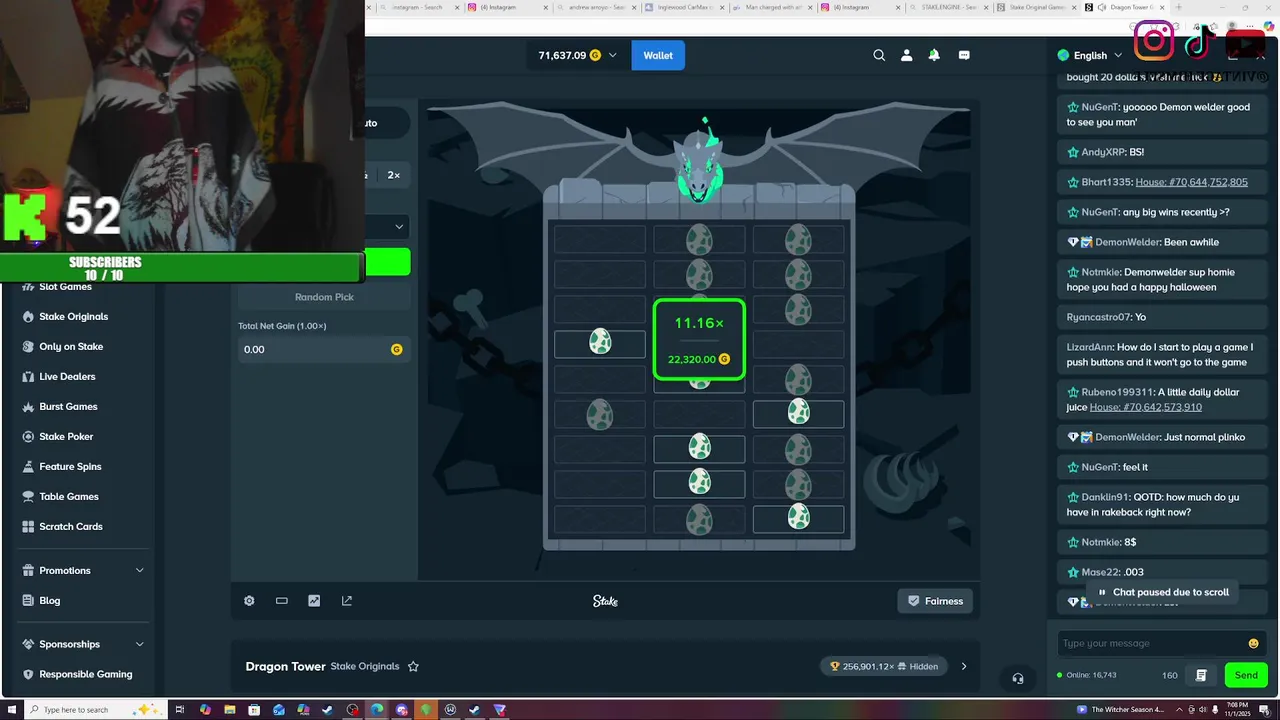Expand game details arrow beside Hidden

[964, 667]
